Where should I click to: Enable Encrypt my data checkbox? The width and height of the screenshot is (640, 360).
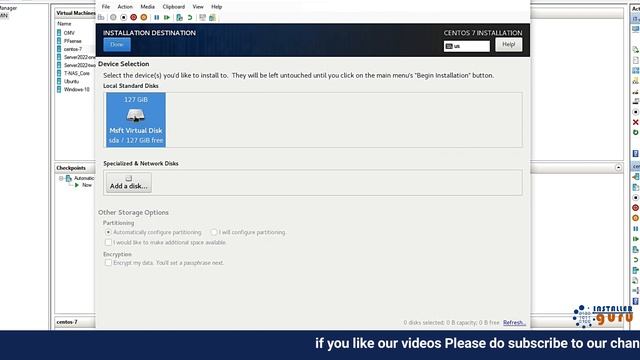[108, 263]
